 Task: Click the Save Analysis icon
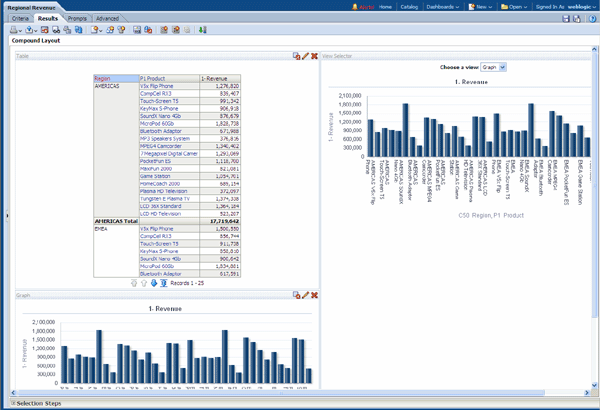(566, 19)
